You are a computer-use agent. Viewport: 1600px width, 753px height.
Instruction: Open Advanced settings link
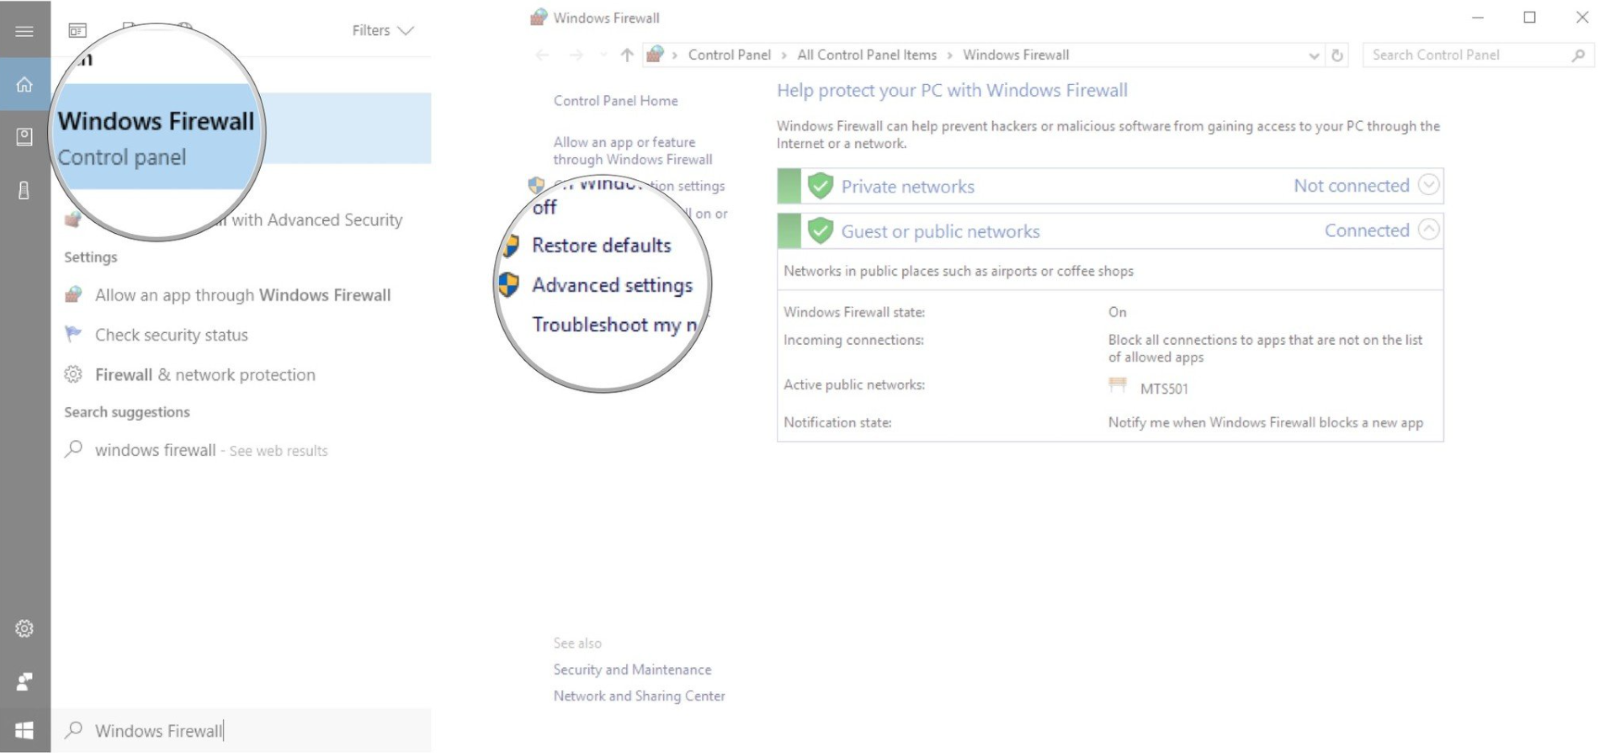[x=612, y=285]
